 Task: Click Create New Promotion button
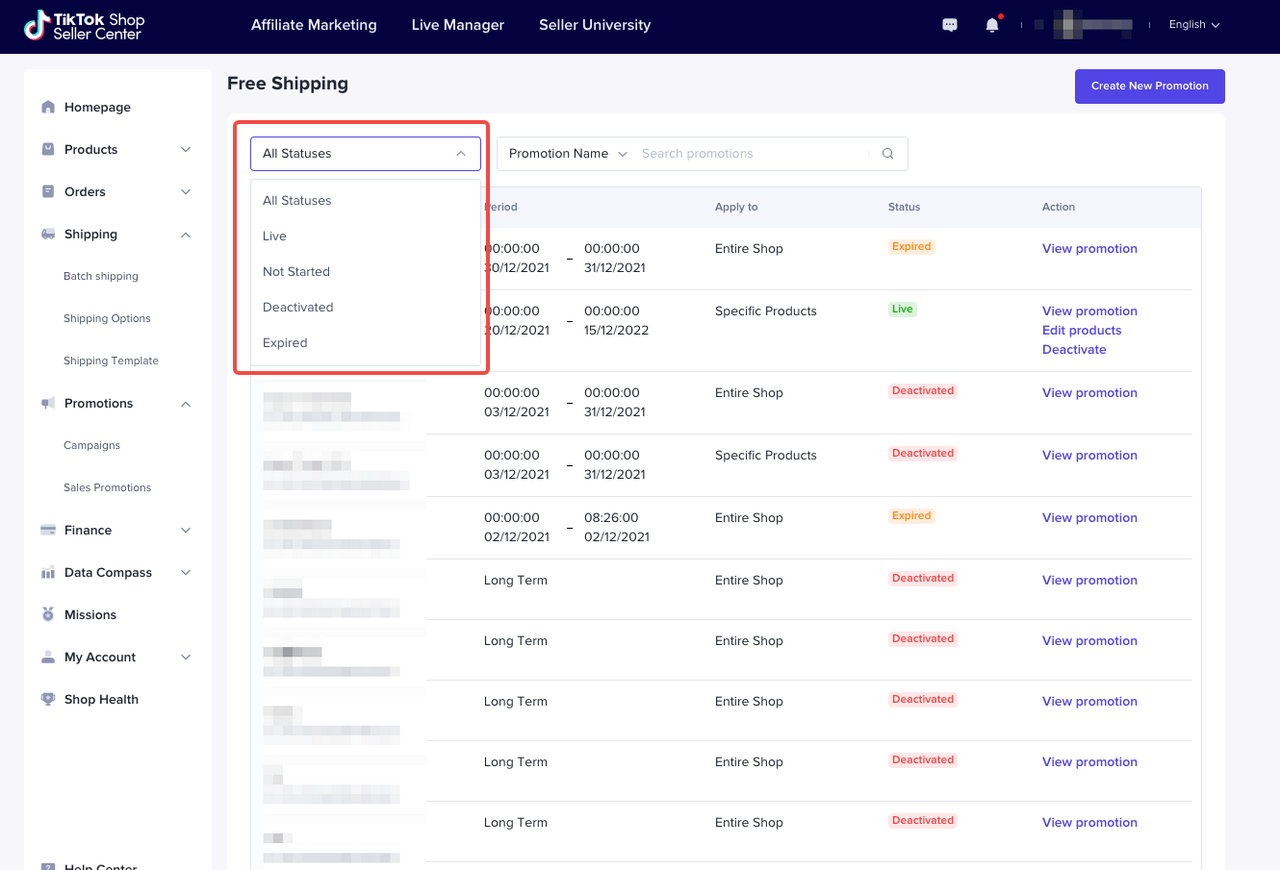[1149, 86]
